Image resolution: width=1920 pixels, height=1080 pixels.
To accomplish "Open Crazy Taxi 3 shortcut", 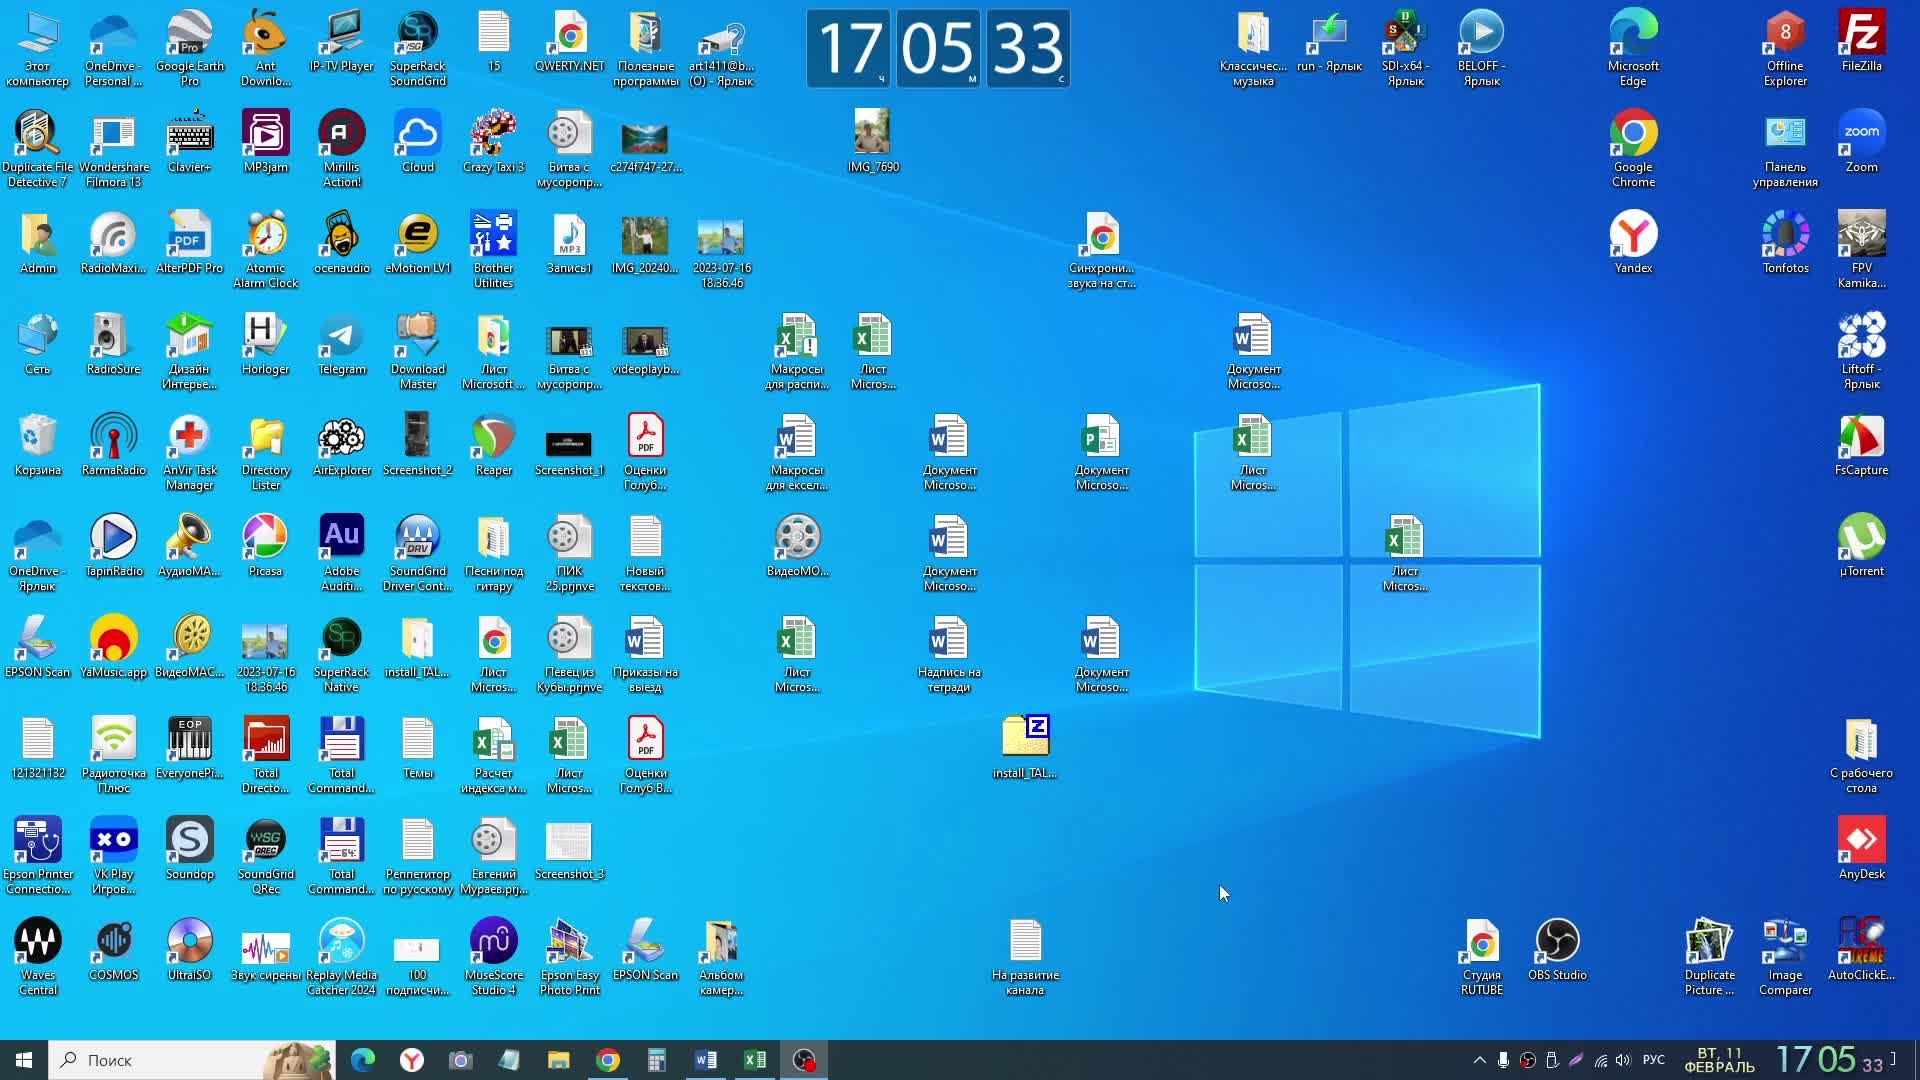I will pos(493,142).
